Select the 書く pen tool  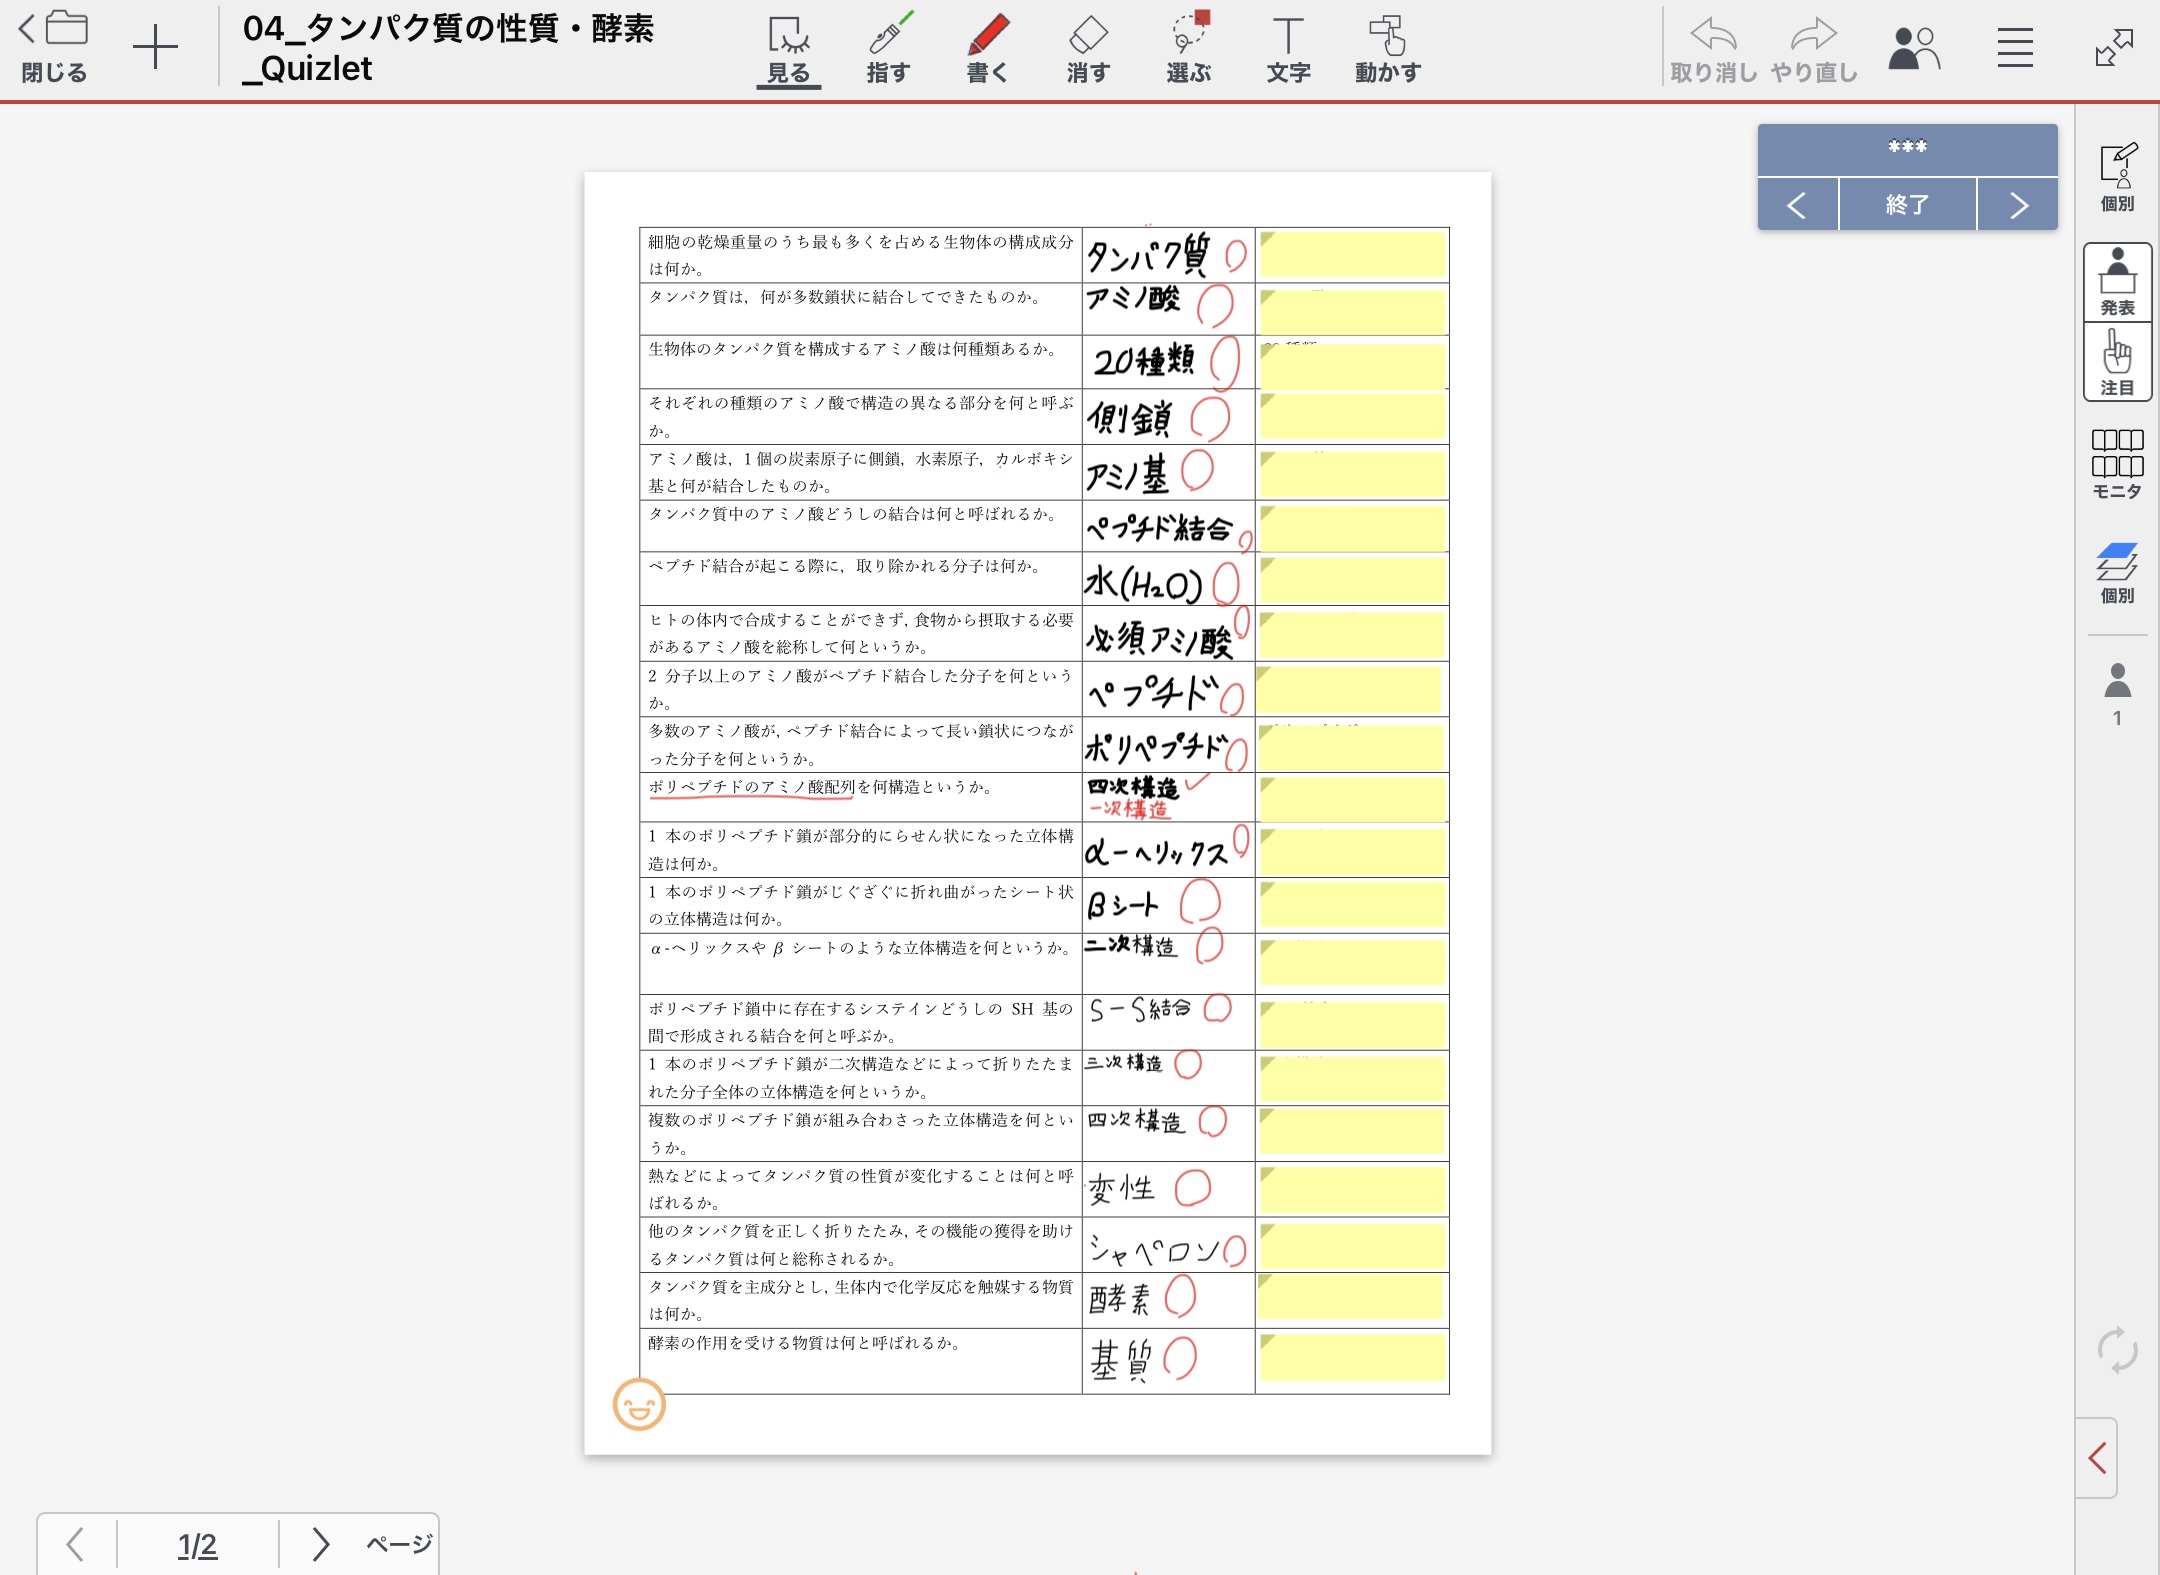click(x=987, y=48)
